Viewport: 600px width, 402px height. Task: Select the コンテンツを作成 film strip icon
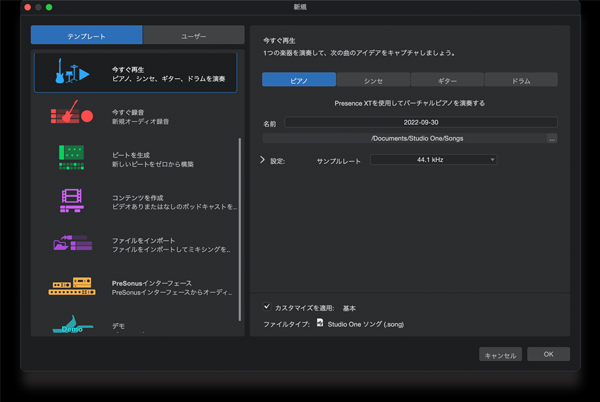72,200
